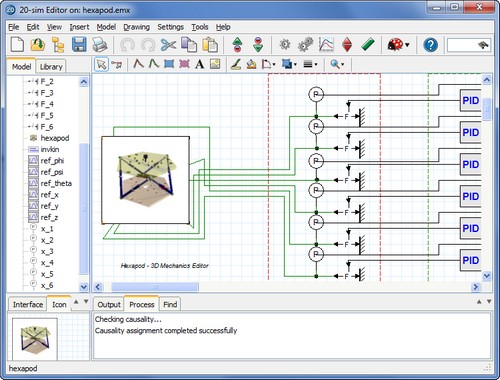Image resolution: width=500 pixels, height=380 pixels.
Task: Switch to the Process tab
Action: coord(142,304)
